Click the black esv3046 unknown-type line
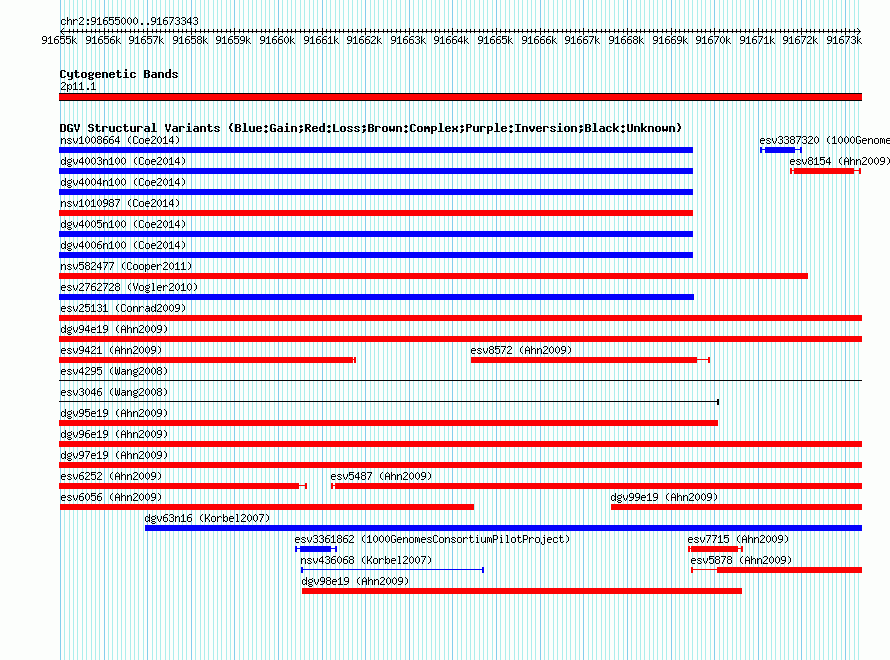Screen dimensions: 890x660 click(389, 402)
